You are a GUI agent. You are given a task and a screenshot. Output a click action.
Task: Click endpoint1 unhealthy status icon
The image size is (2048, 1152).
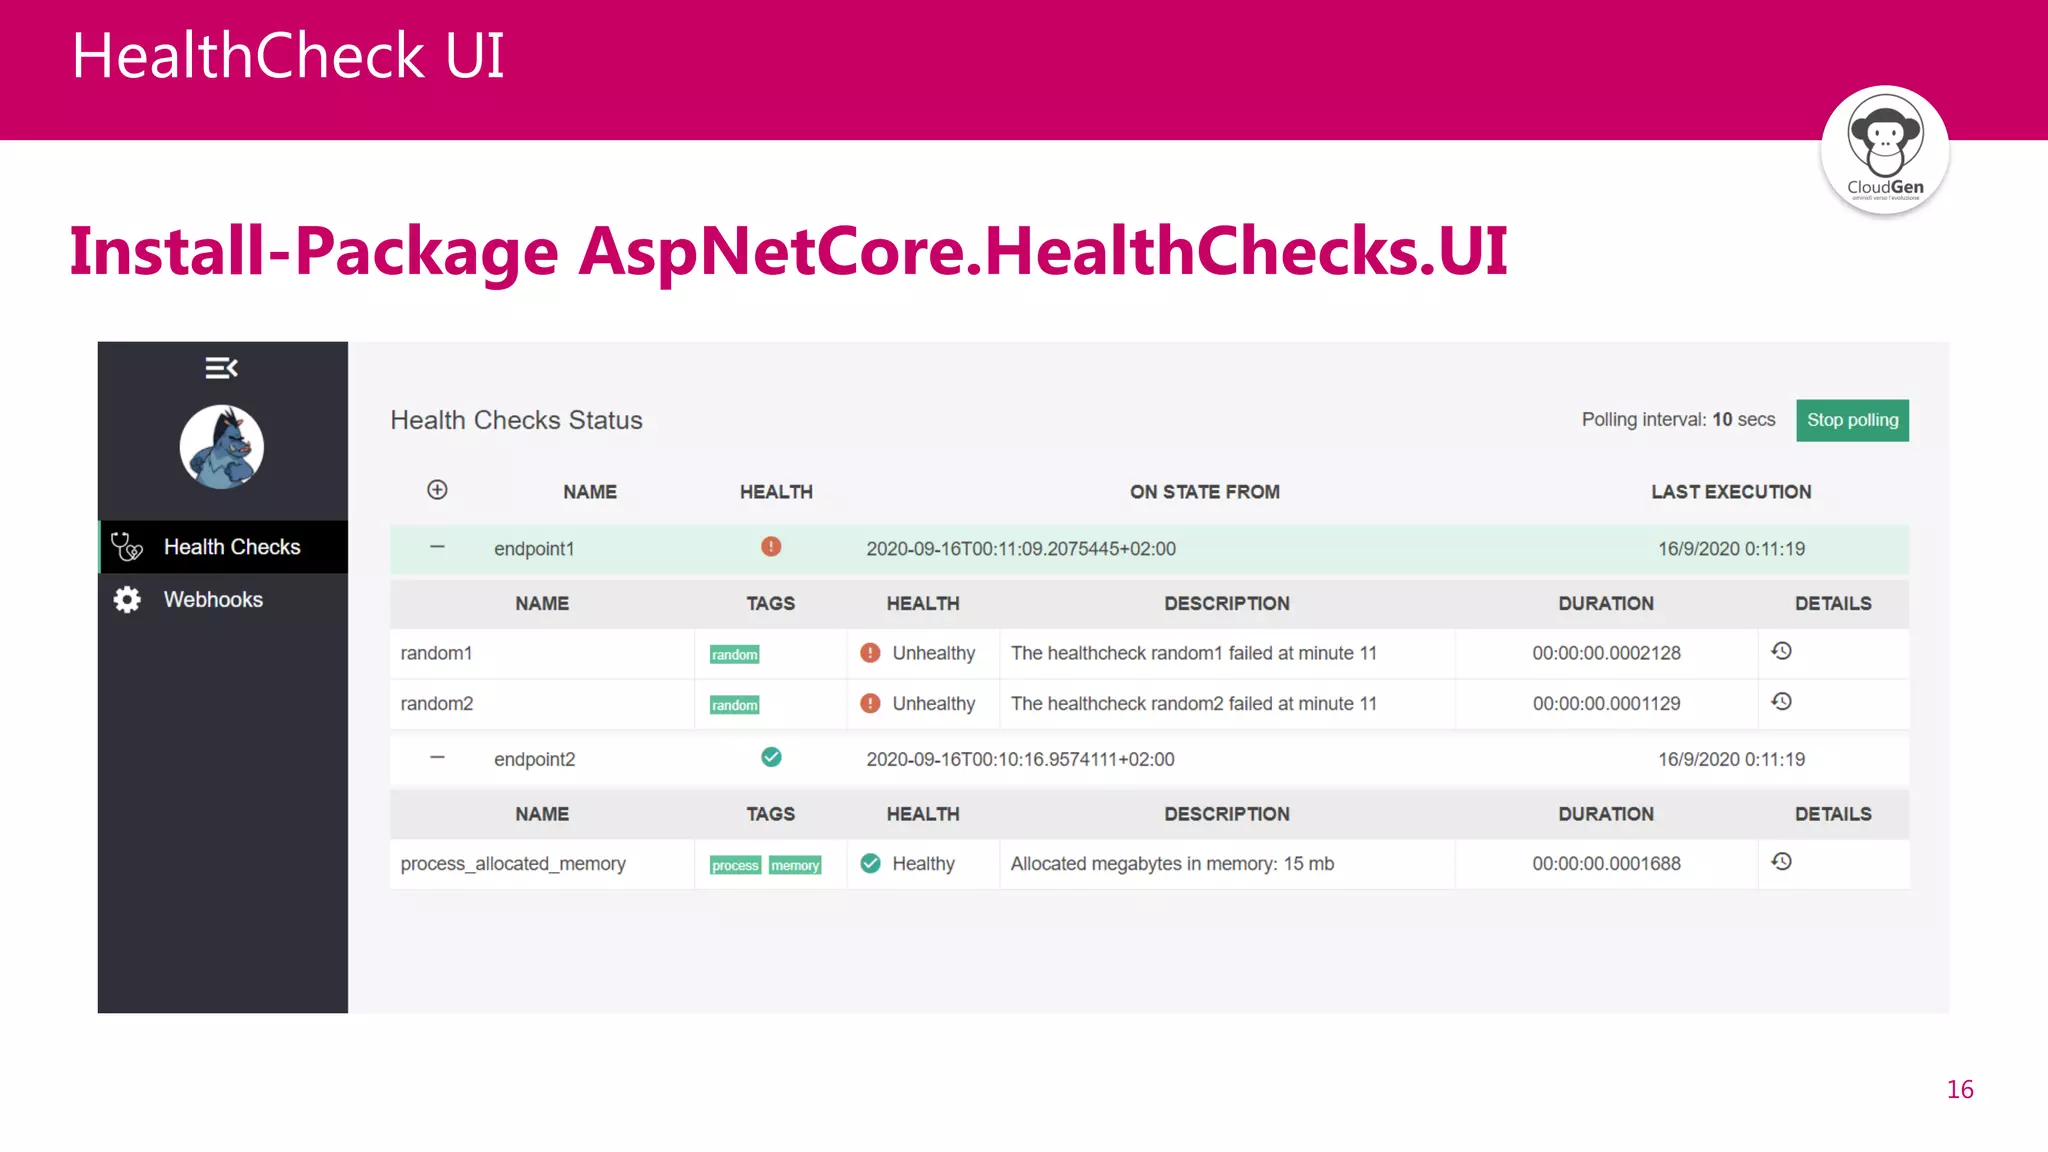(771, 547)
